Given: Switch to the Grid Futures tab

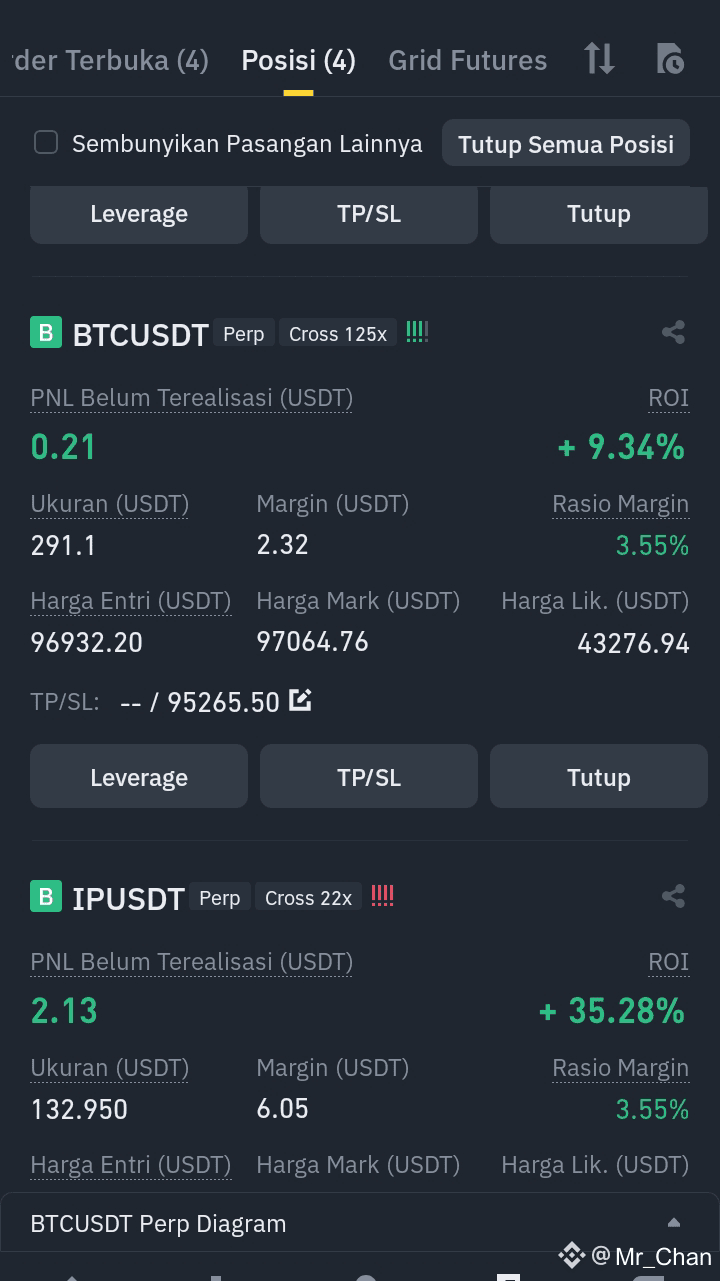Looking at the screenshot, I should tap(467, 60).
